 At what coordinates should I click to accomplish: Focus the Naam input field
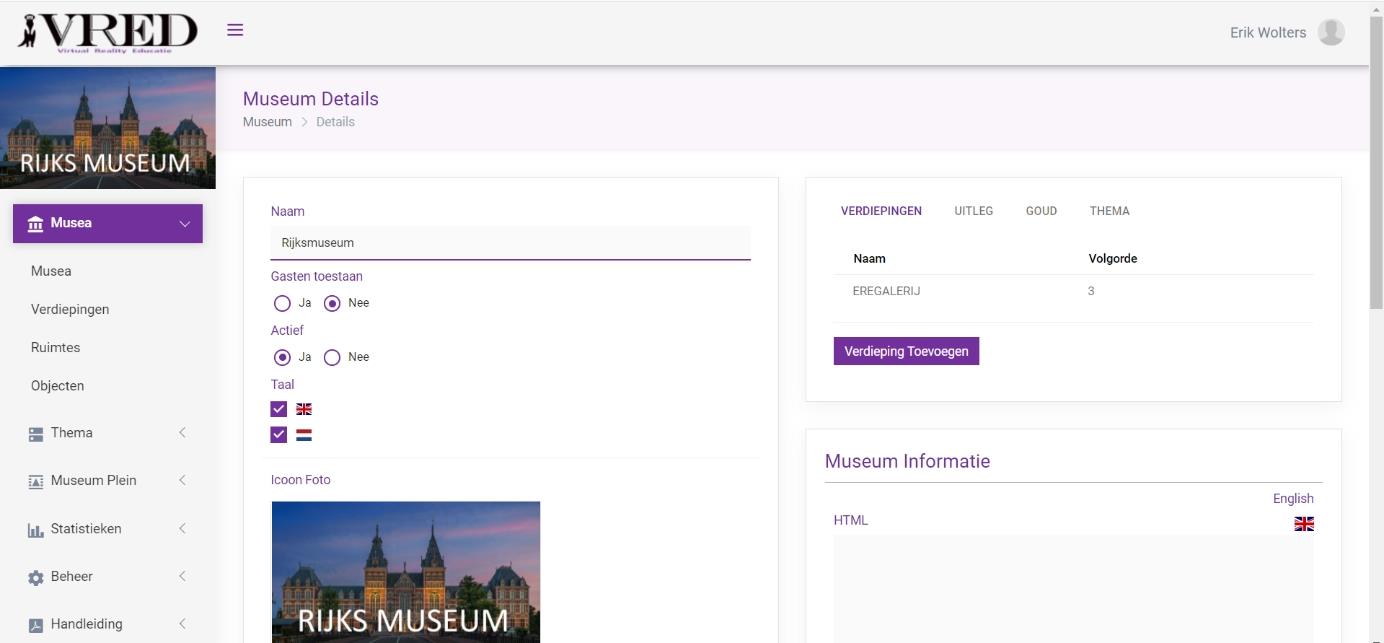(510, 243)
